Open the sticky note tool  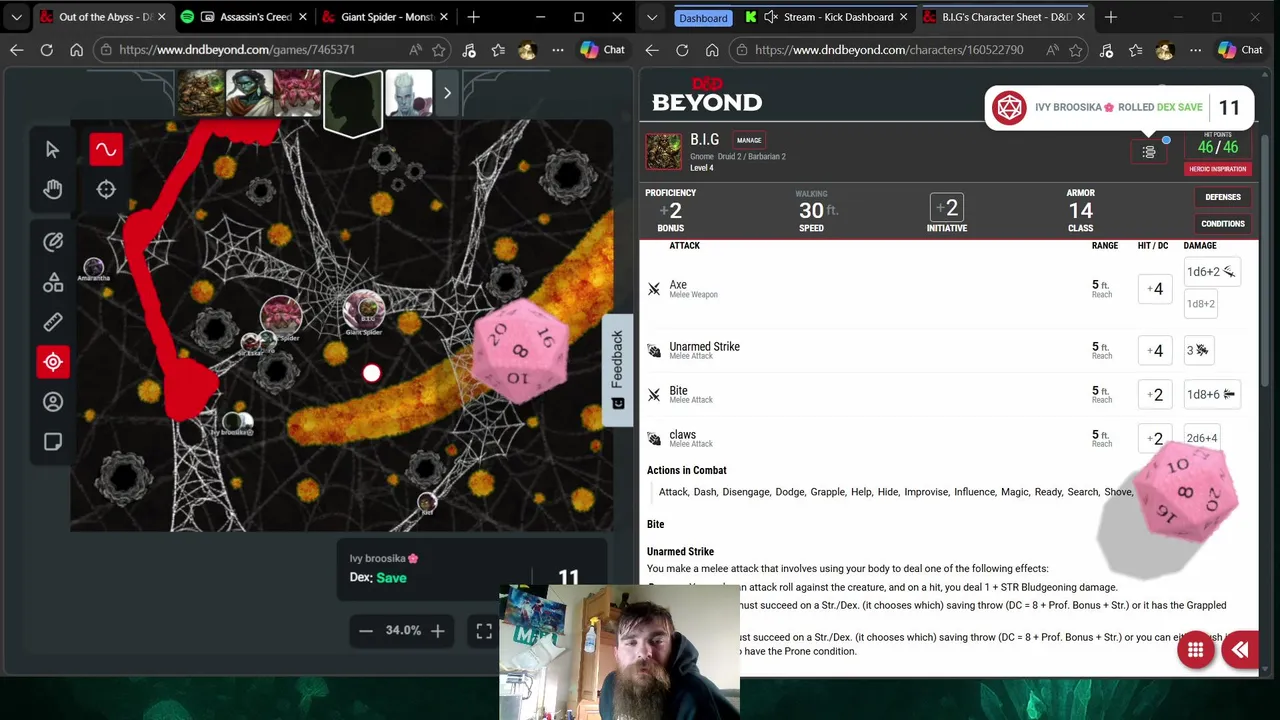point(53,442)
